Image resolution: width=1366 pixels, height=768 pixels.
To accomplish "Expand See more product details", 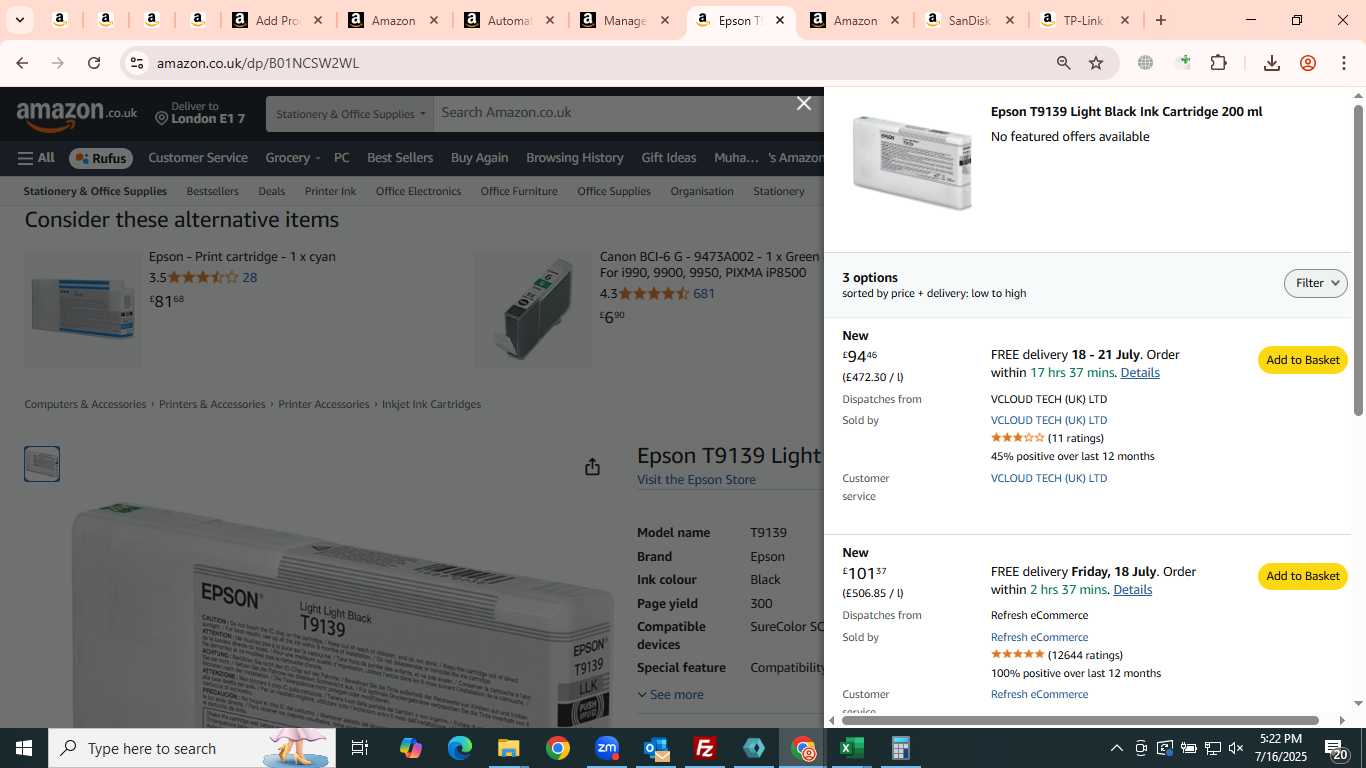I will (670, 694).
